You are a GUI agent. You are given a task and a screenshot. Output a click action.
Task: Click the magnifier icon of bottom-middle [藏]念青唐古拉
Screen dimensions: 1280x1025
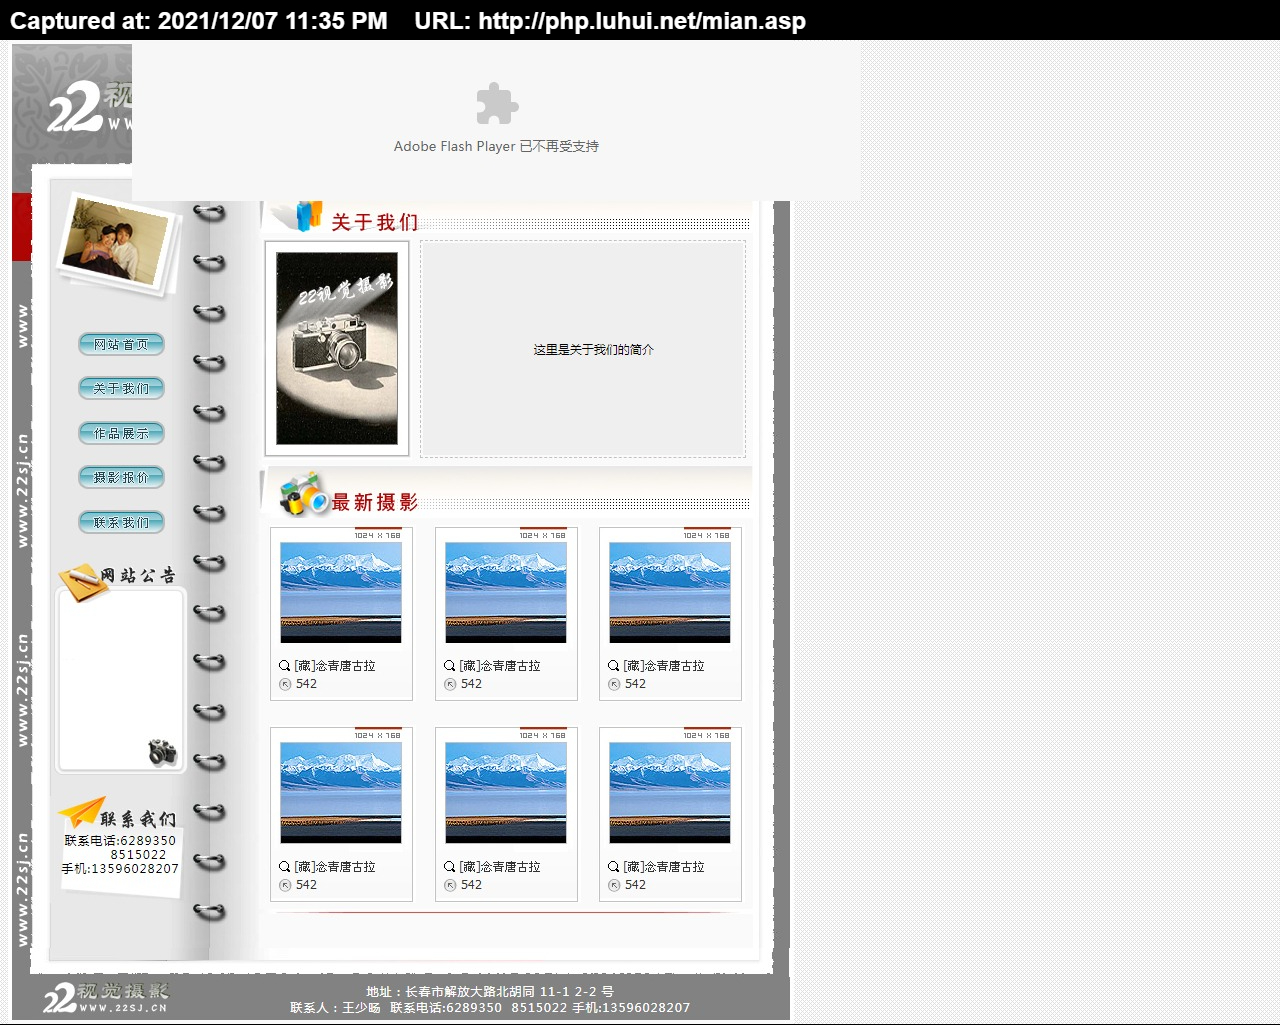[x=450, y=867]
